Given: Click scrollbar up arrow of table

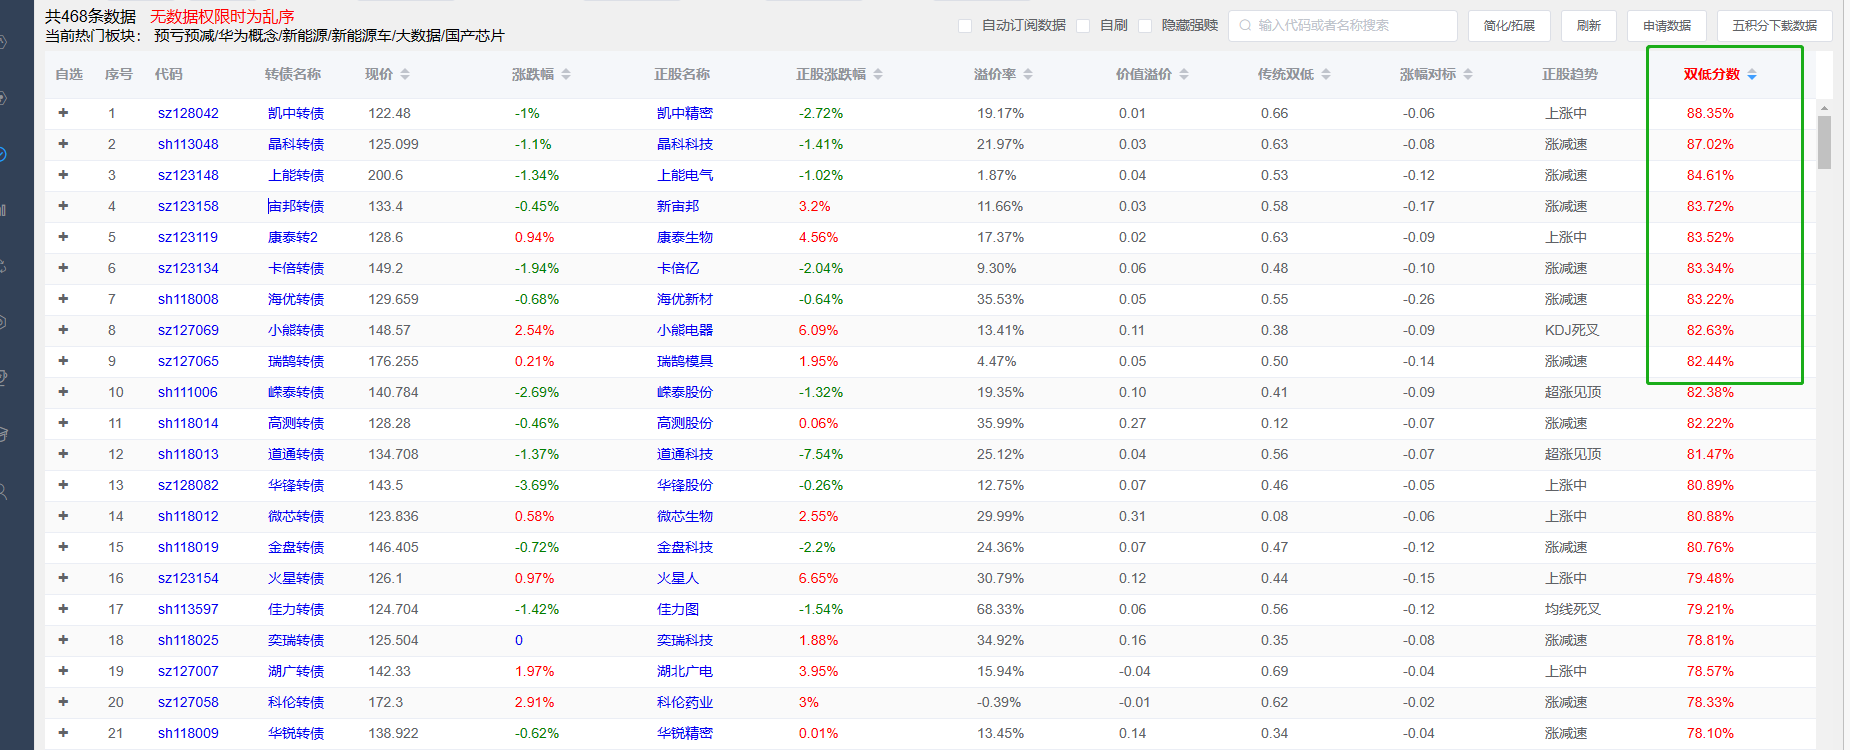Looking at the screenshot, I should (1824, 107).
